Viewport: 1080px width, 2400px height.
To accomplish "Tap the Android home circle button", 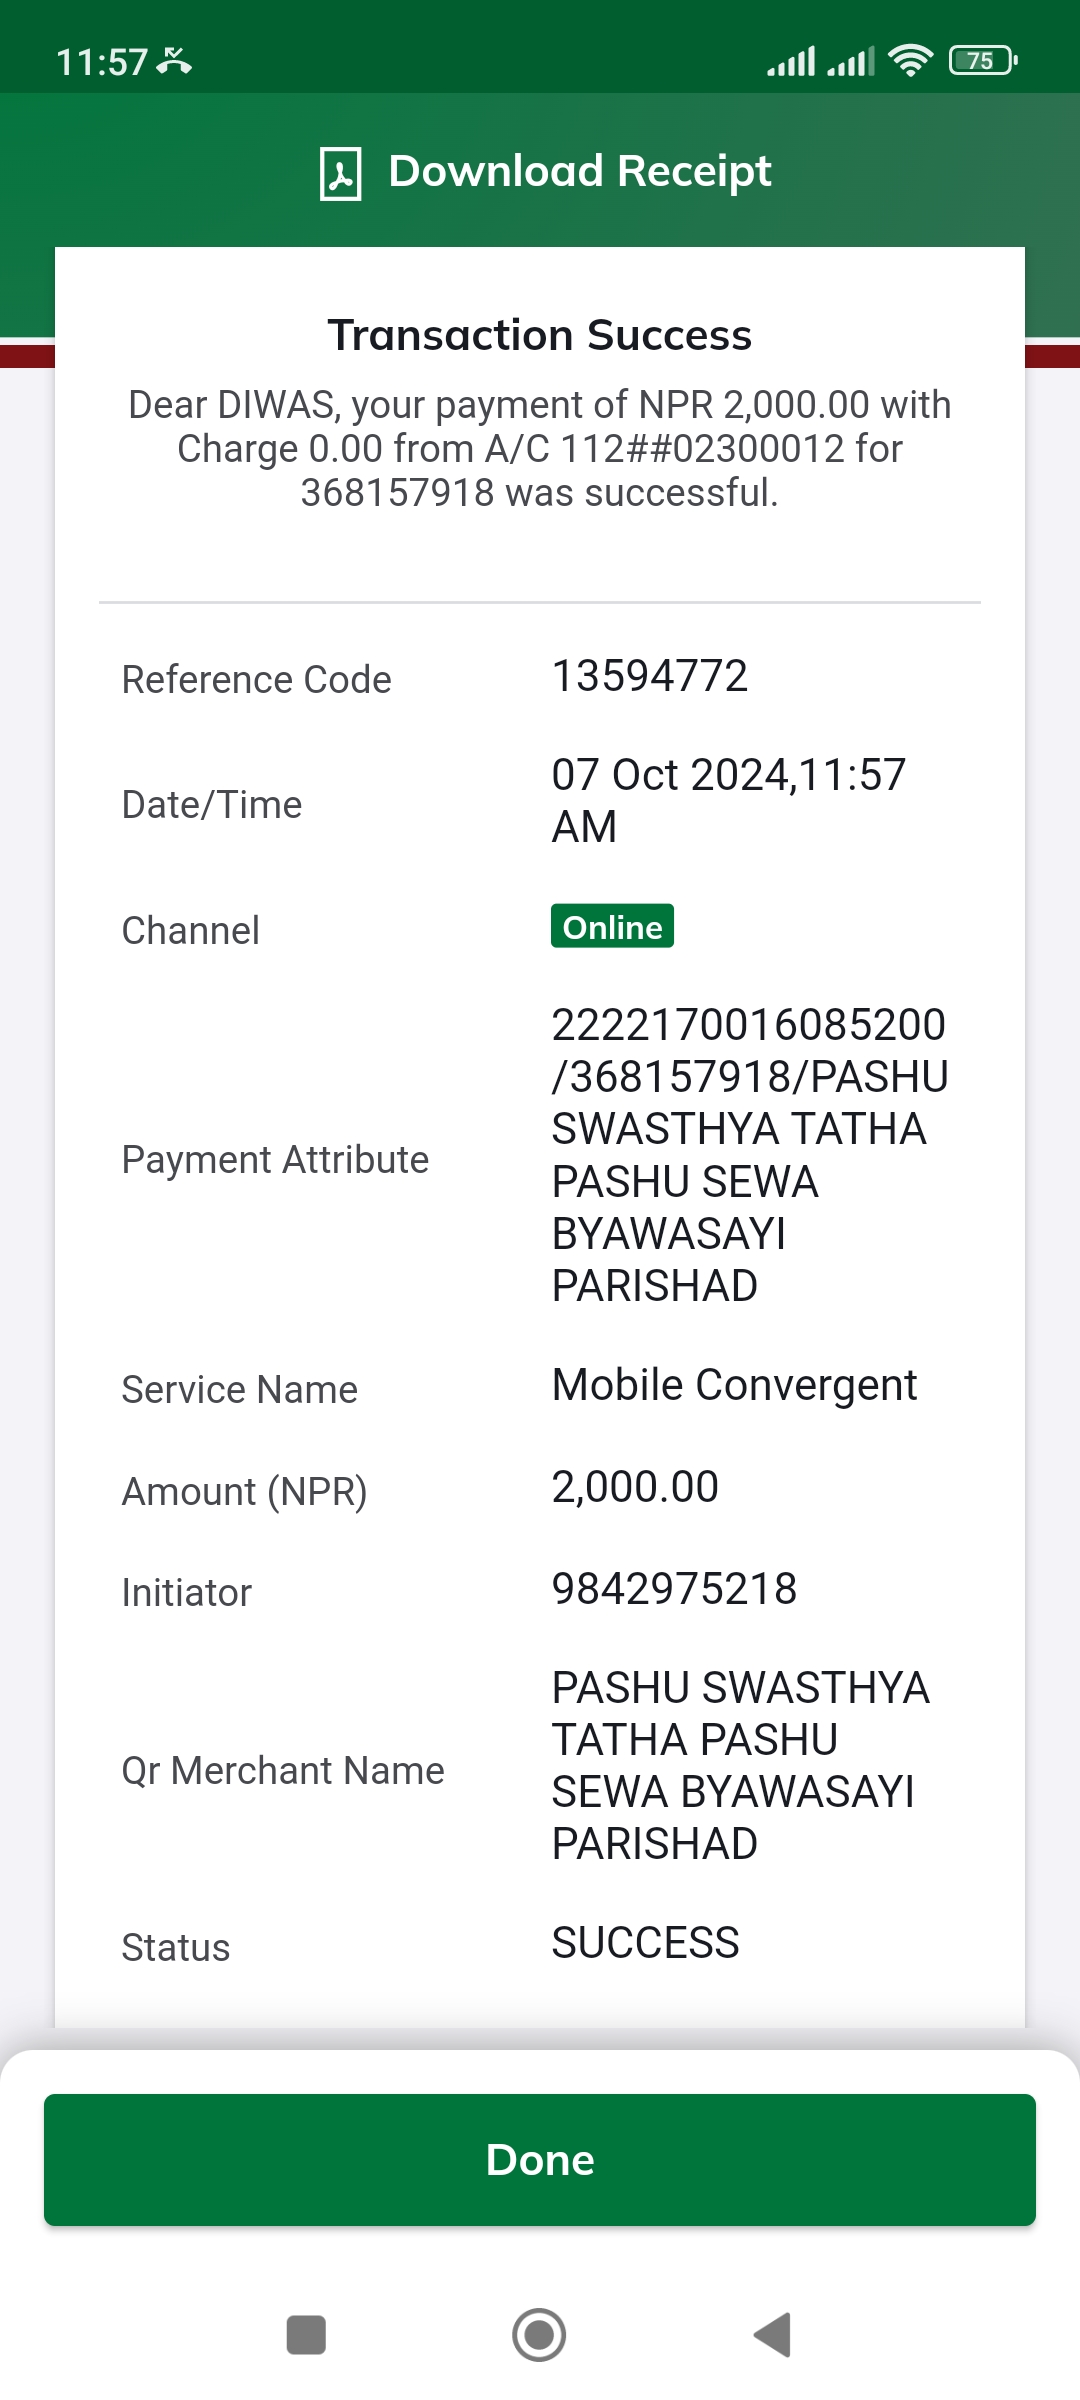I will pos(539,2335).
